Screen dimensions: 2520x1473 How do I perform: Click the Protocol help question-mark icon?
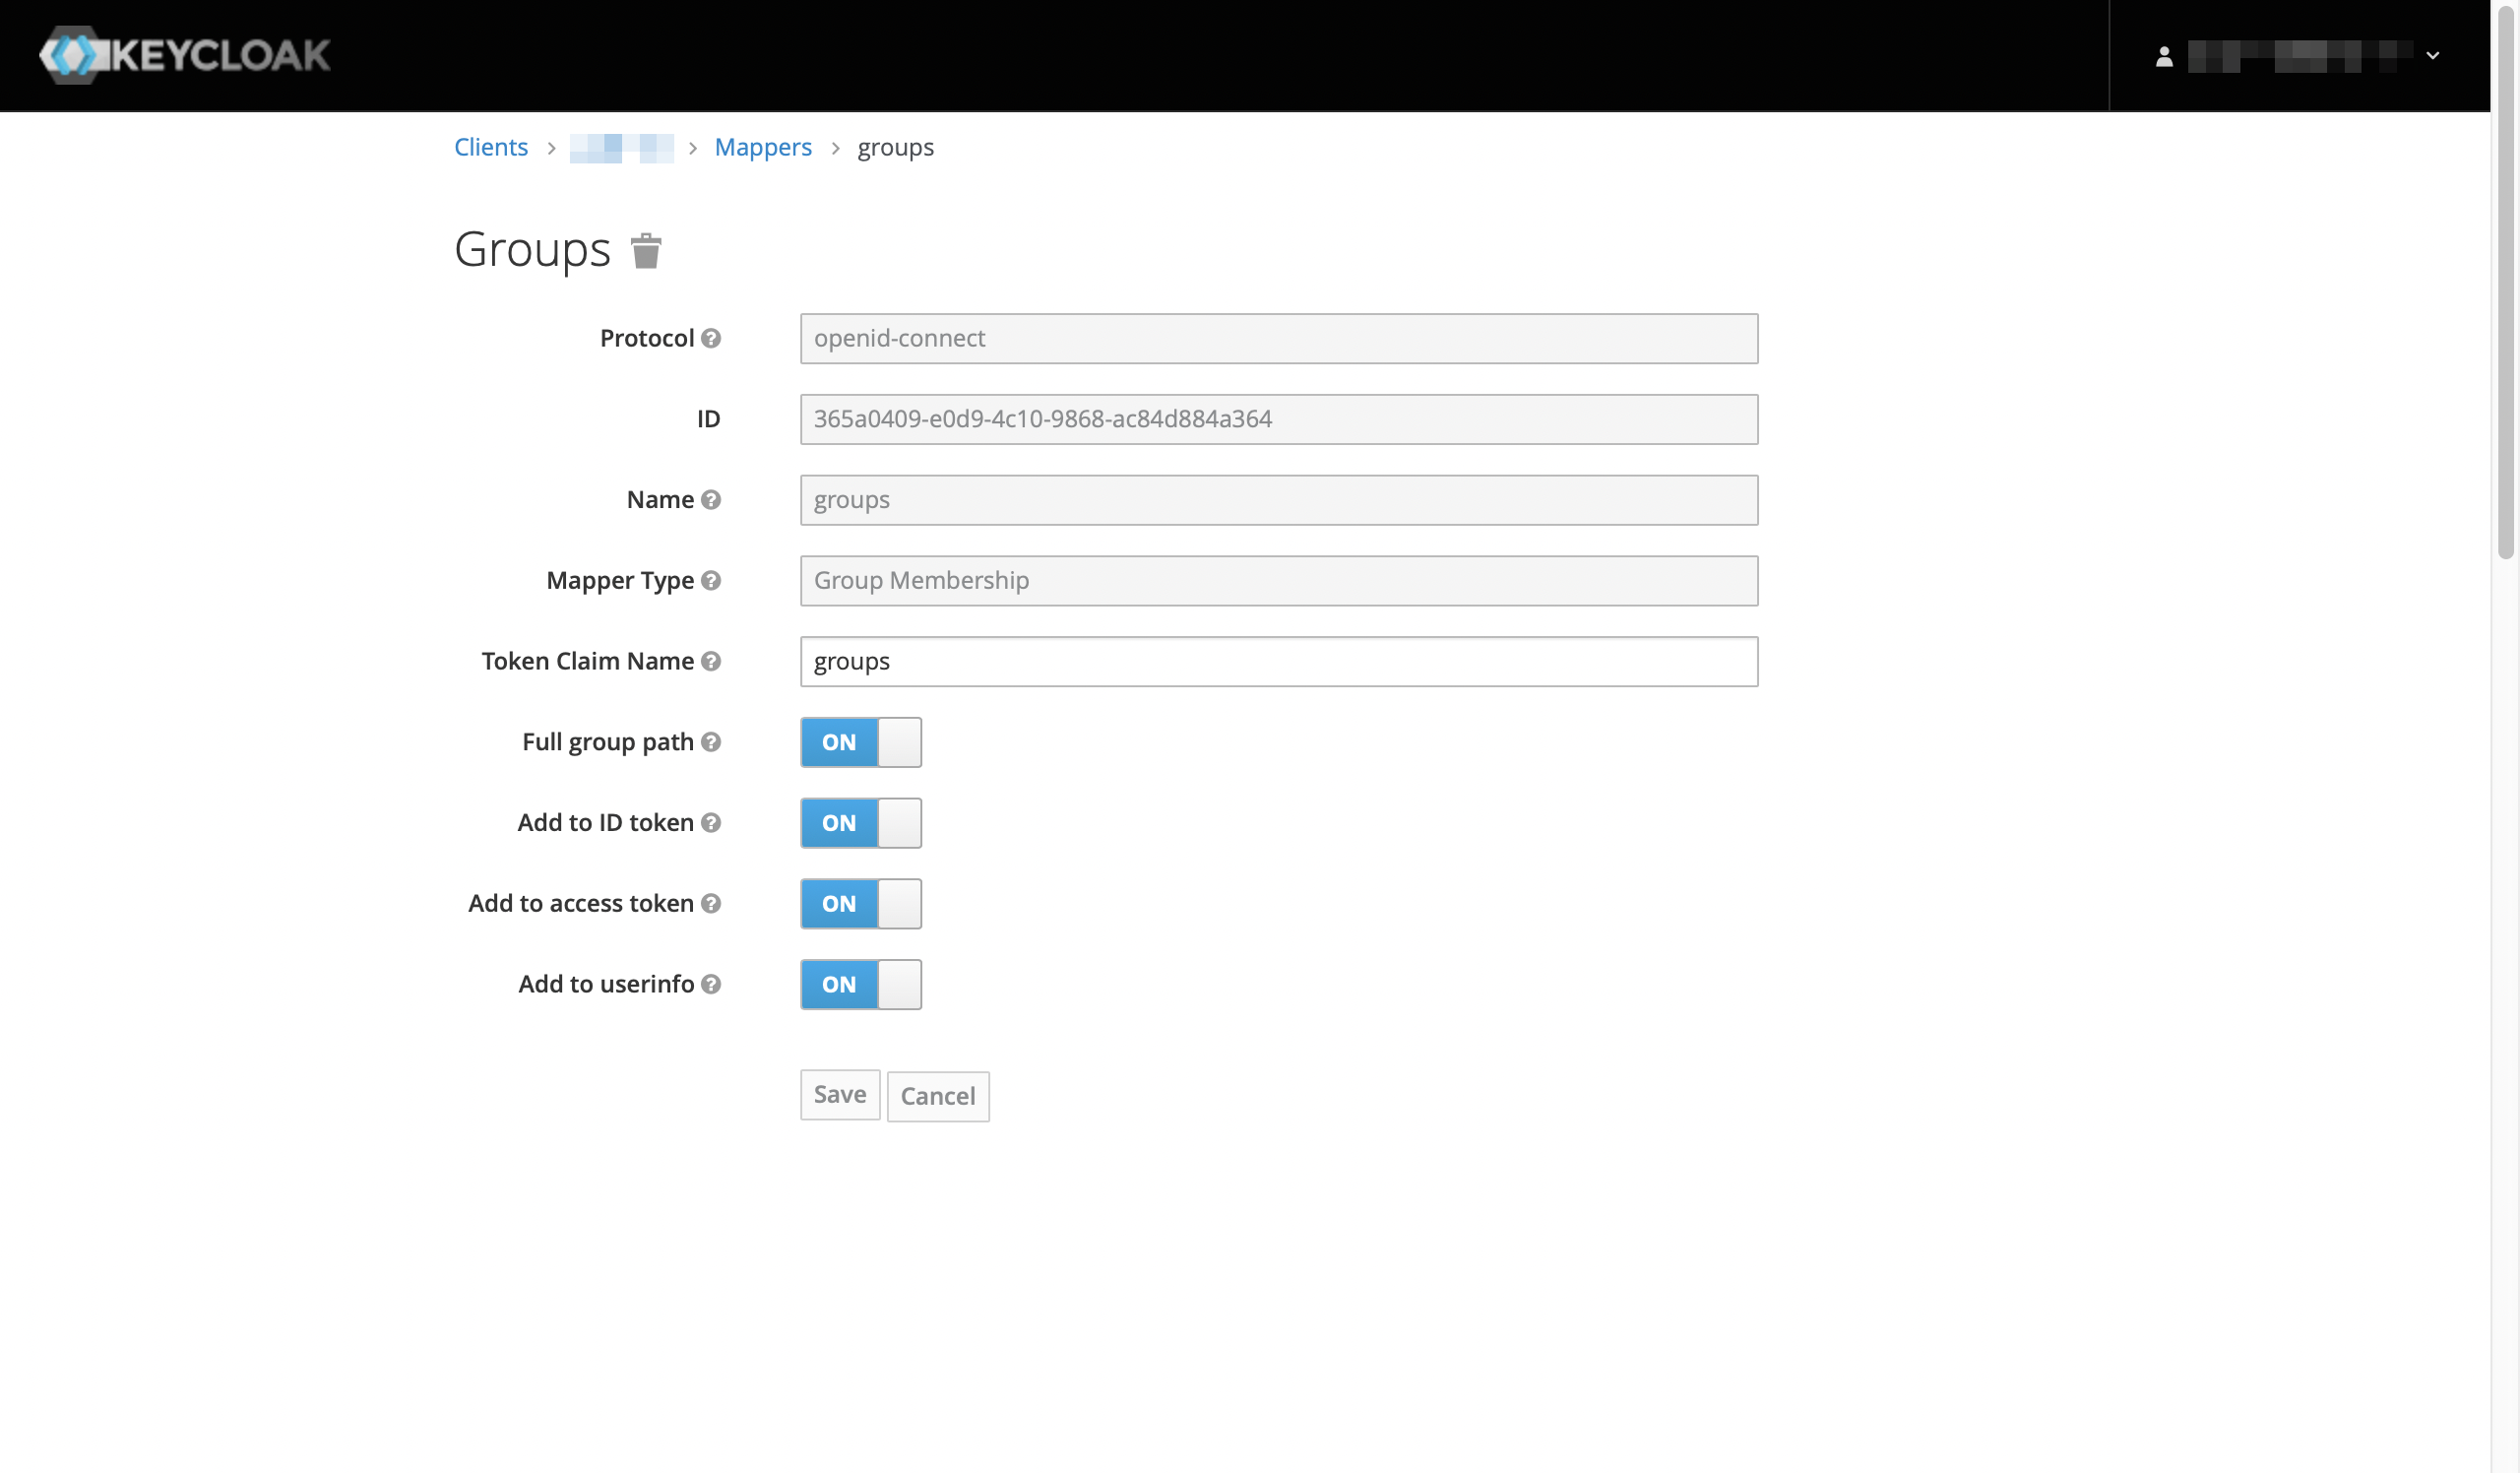point(711,338)
